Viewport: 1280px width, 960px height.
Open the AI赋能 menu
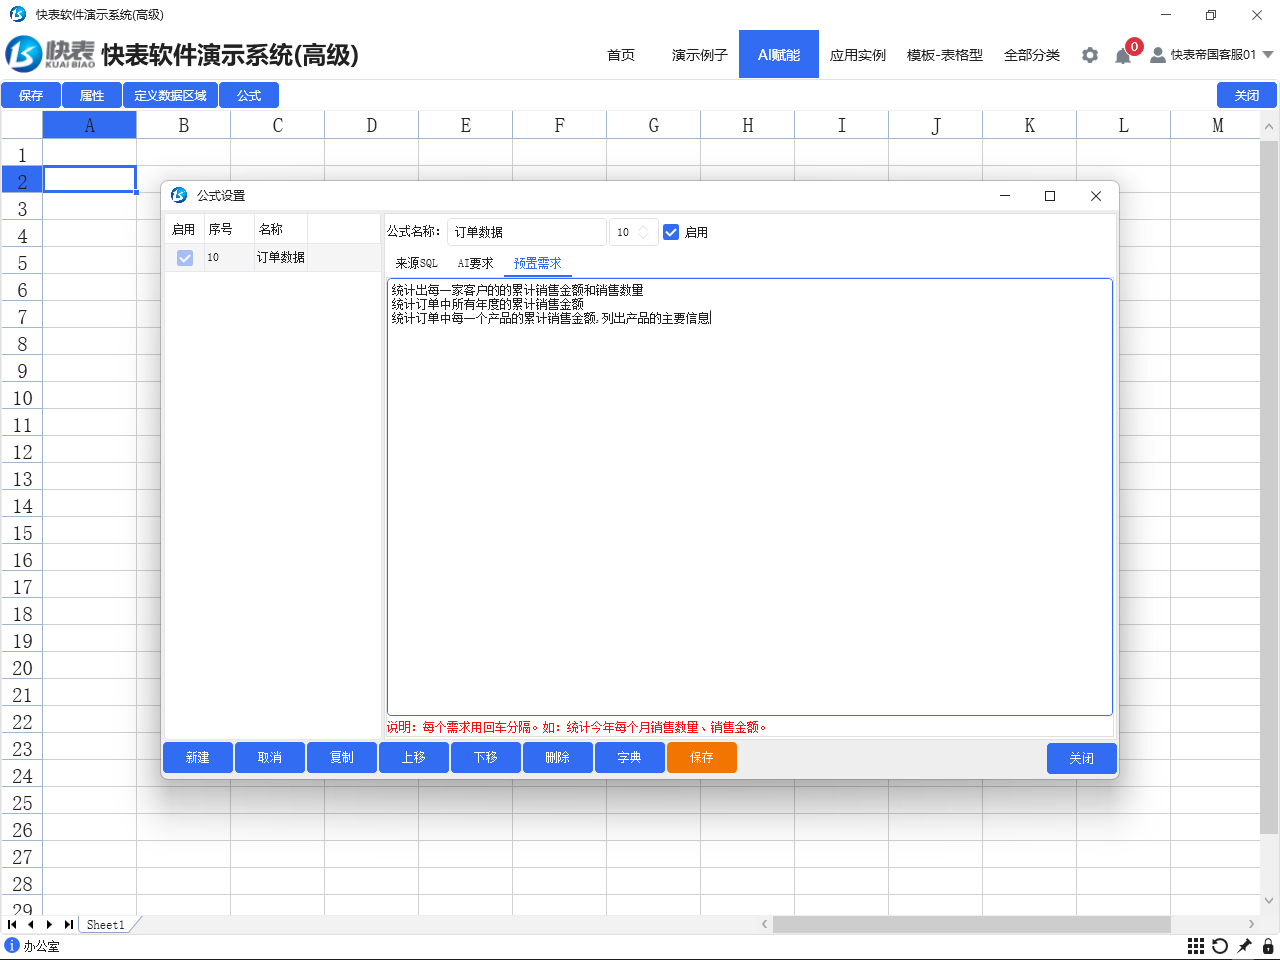pos(779,55)
